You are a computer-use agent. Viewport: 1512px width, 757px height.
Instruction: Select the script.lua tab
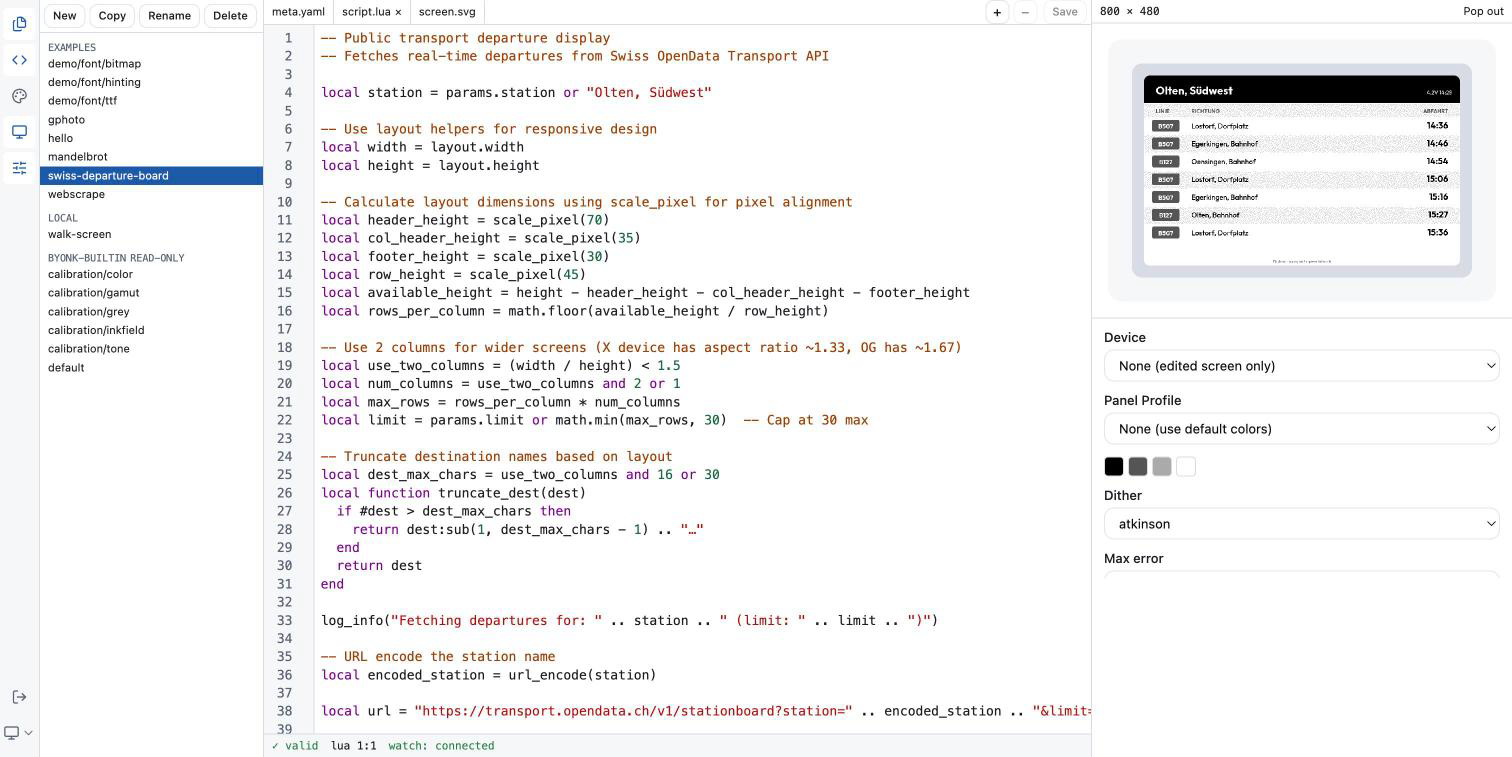coord(366,12)
